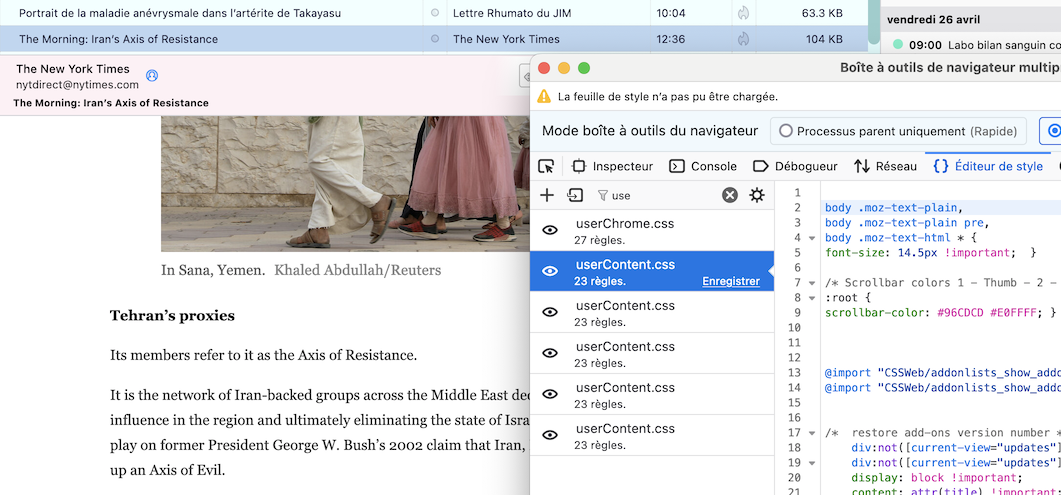Collapse the comment block at line 17
1061x495 pixels.
pyautogui.click(x=812, y=433)
